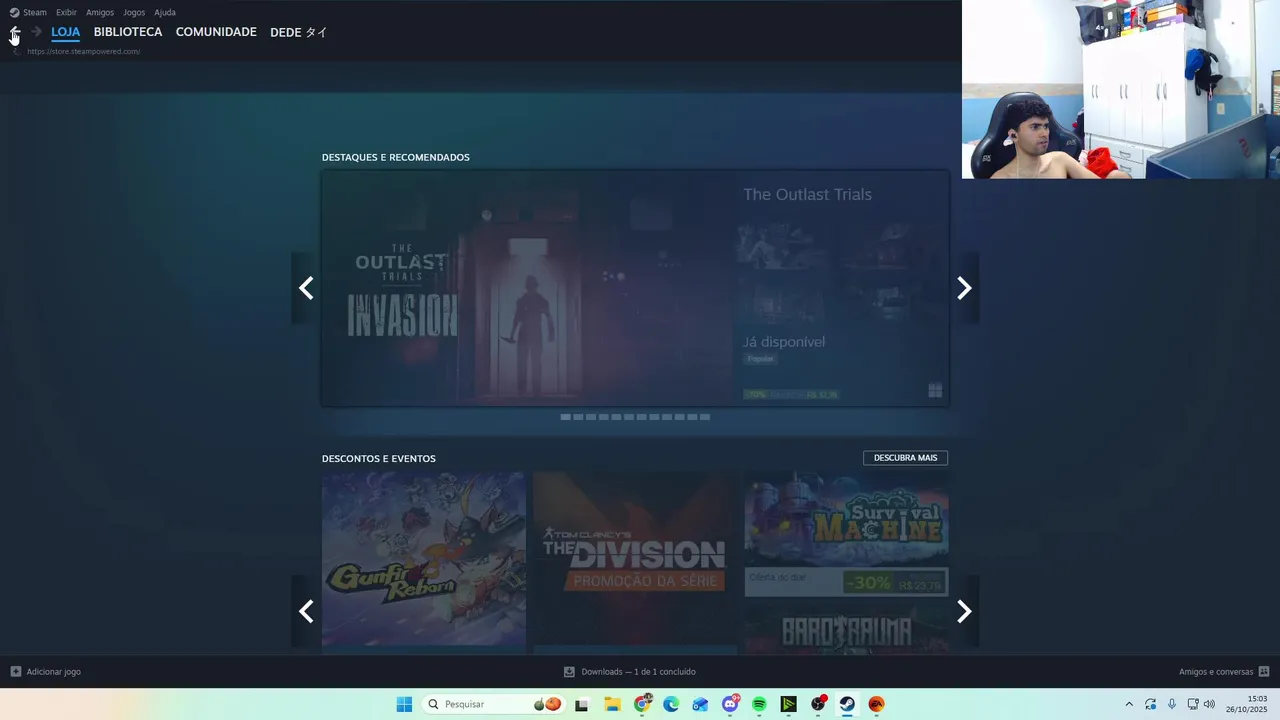Open the Jogos menu
This screenshot has width=1280, height=720.
pyautogui.click(x=134, y=12)
